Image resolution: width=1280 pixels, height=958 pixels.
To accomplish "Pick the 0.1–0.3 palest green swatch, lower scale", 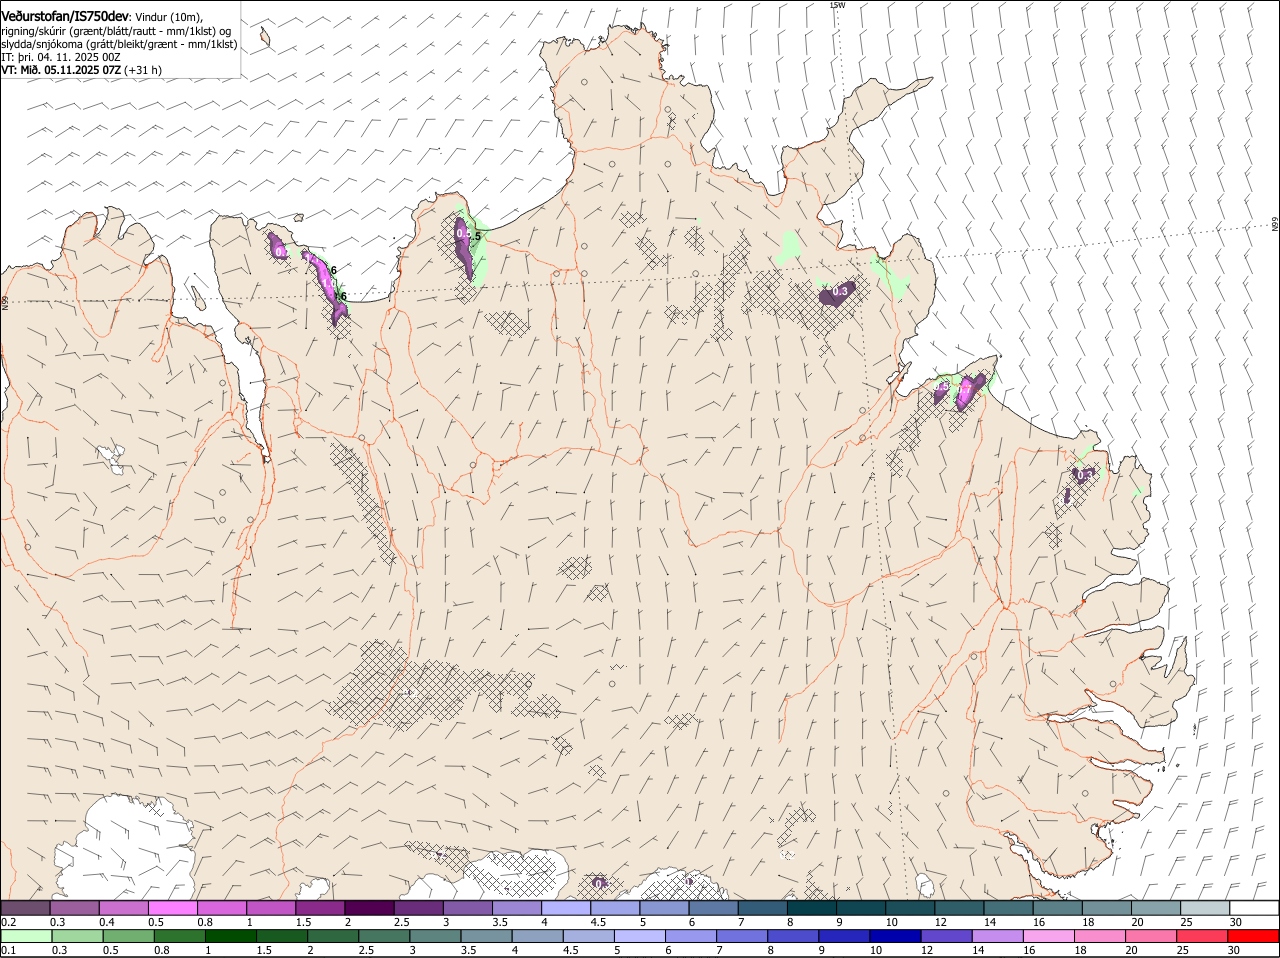I will click(x=26, y=937).
